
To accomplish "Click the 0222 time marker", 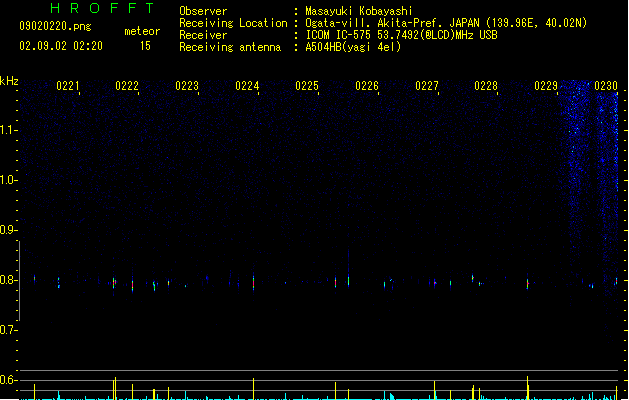I will [x=127, y=86].
